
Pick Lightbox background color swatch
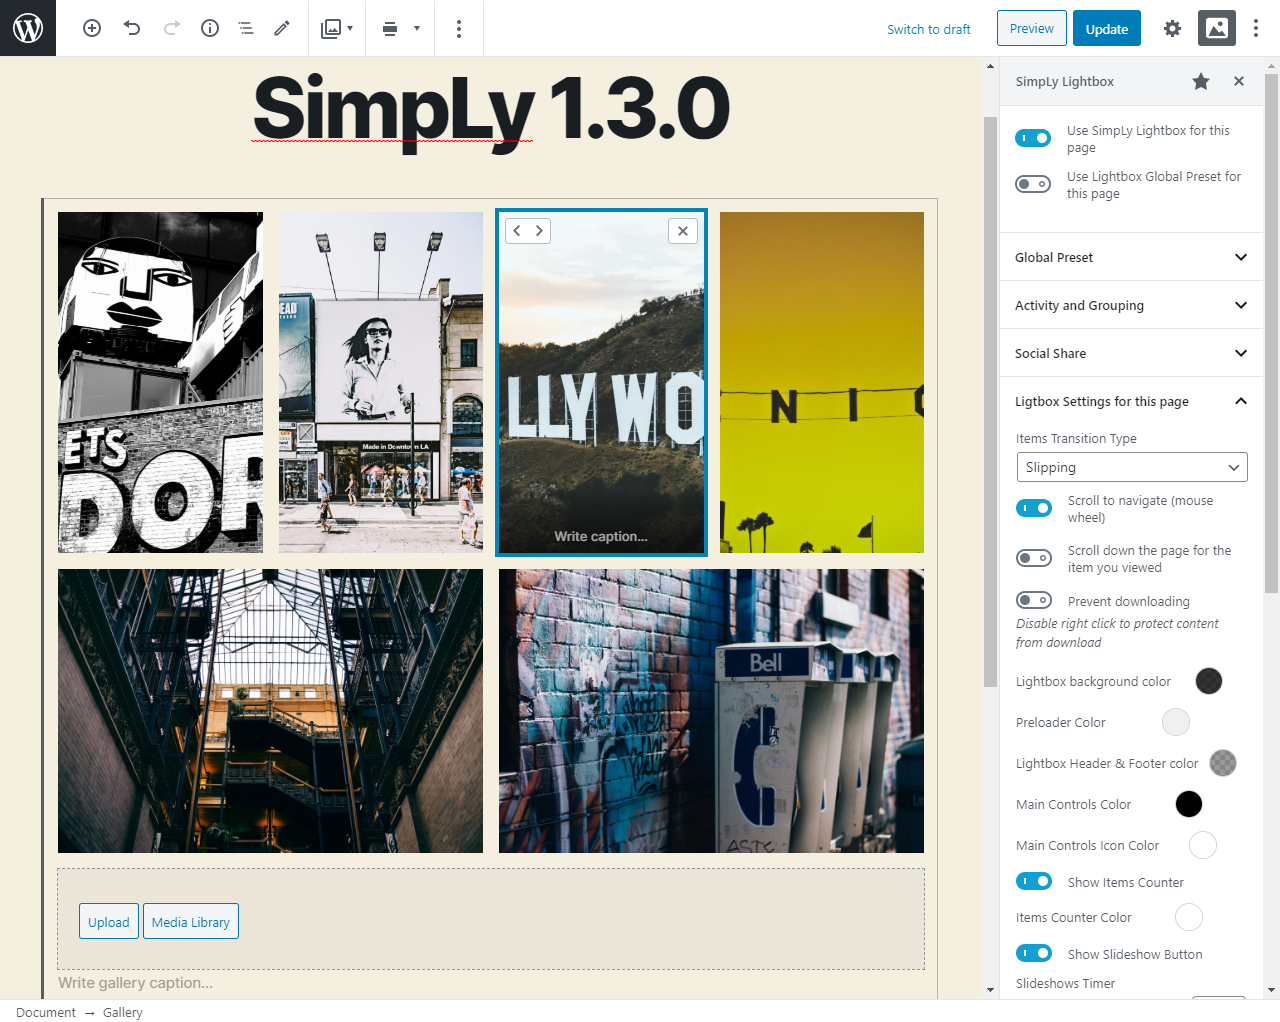pyautogui.click(x=1209, y=681)
